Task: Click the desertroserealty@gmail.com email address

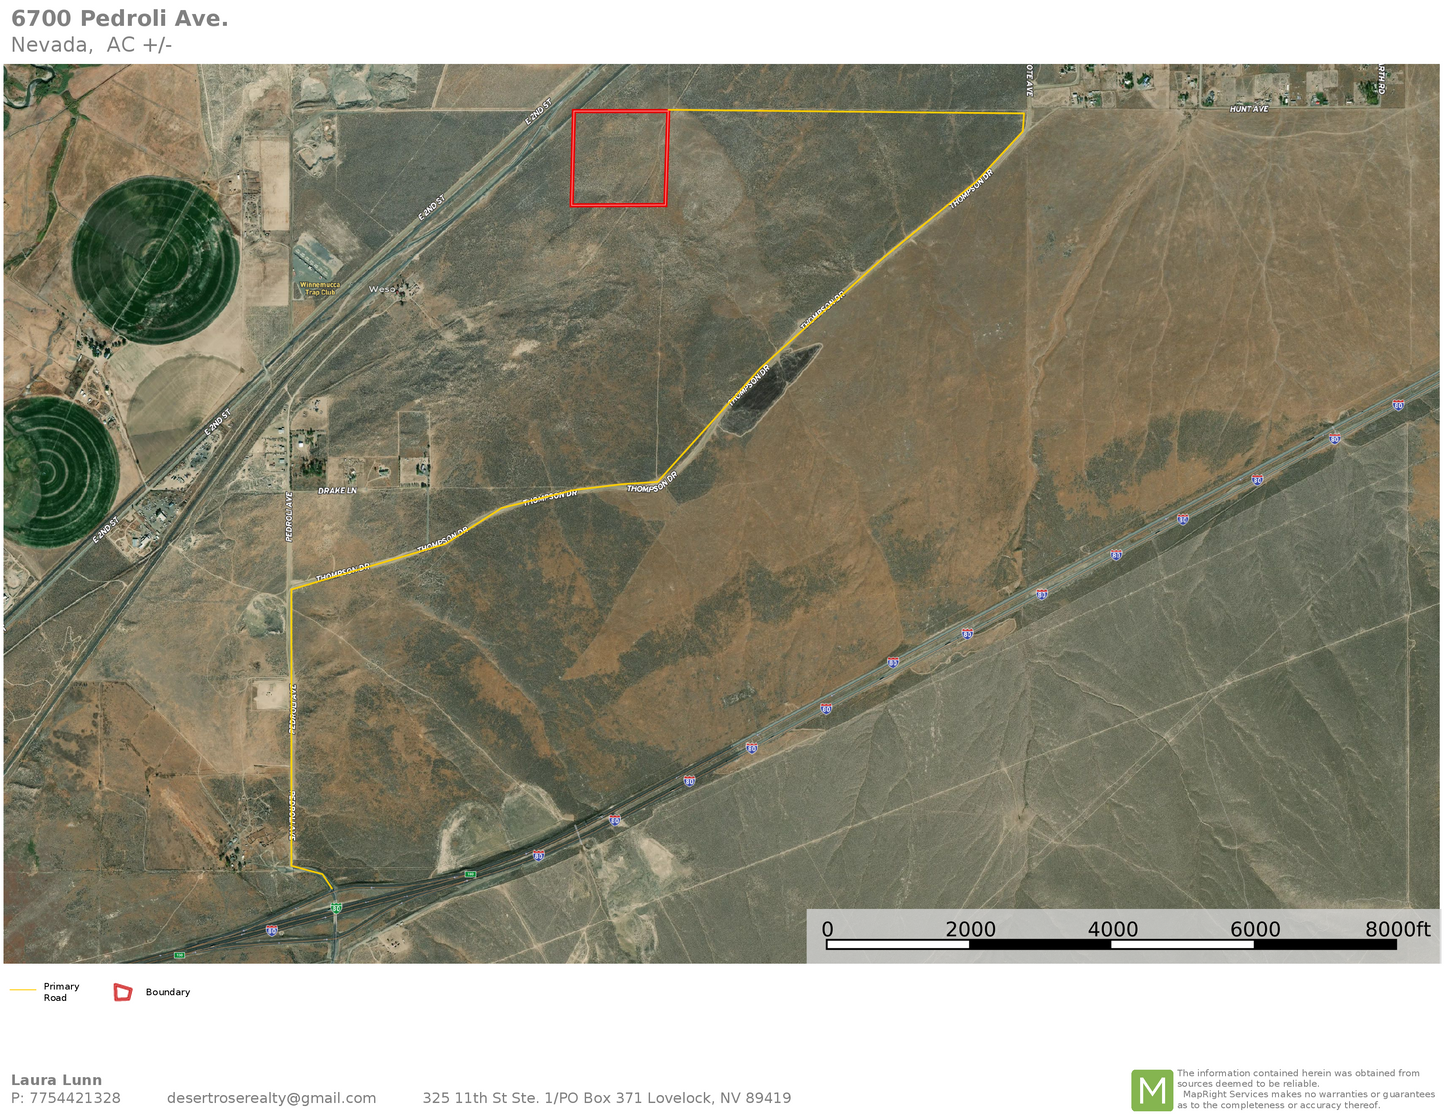Action: coord(271,1098)
